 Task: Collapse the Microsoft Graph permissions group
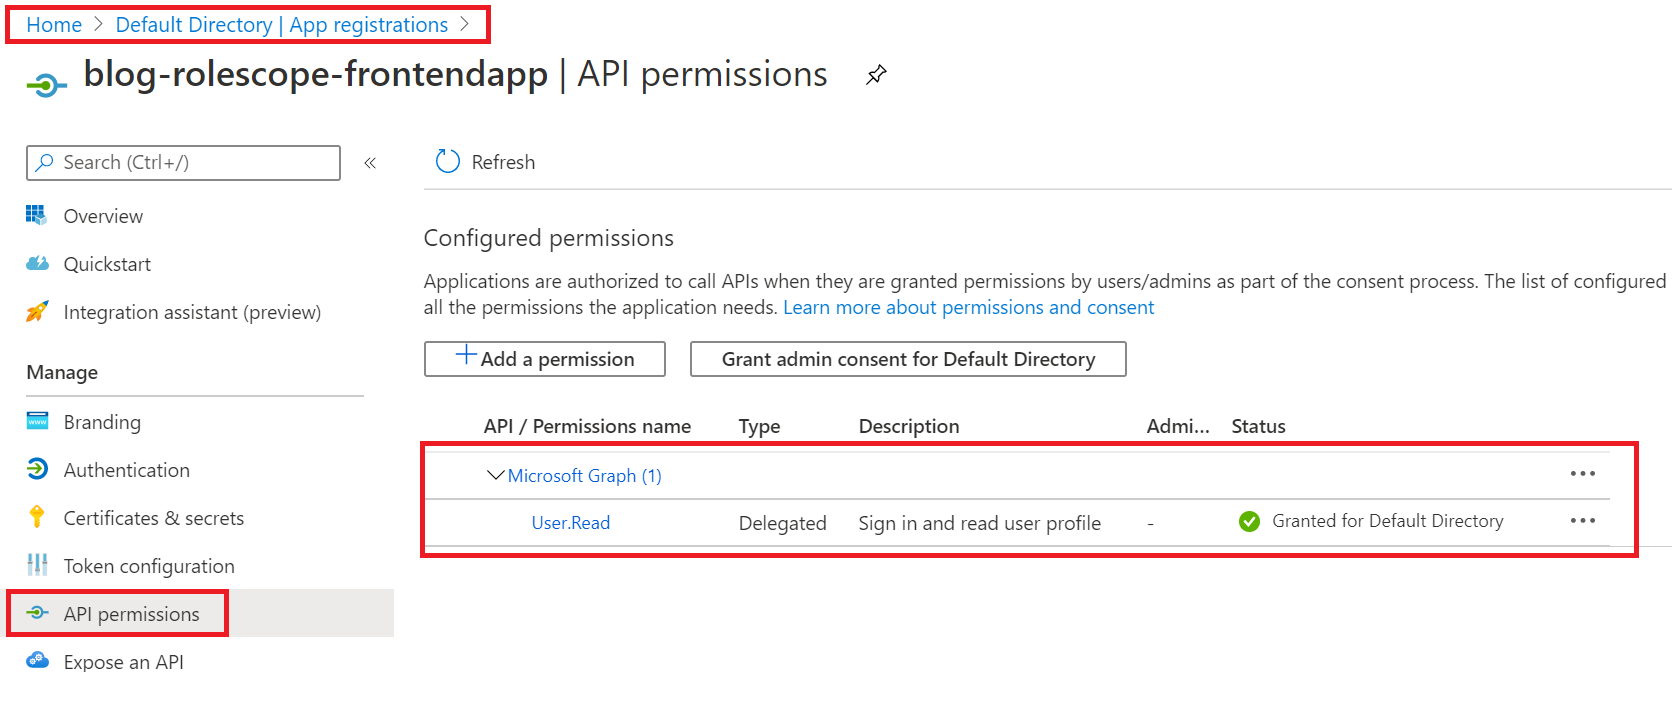pos(495,475)
